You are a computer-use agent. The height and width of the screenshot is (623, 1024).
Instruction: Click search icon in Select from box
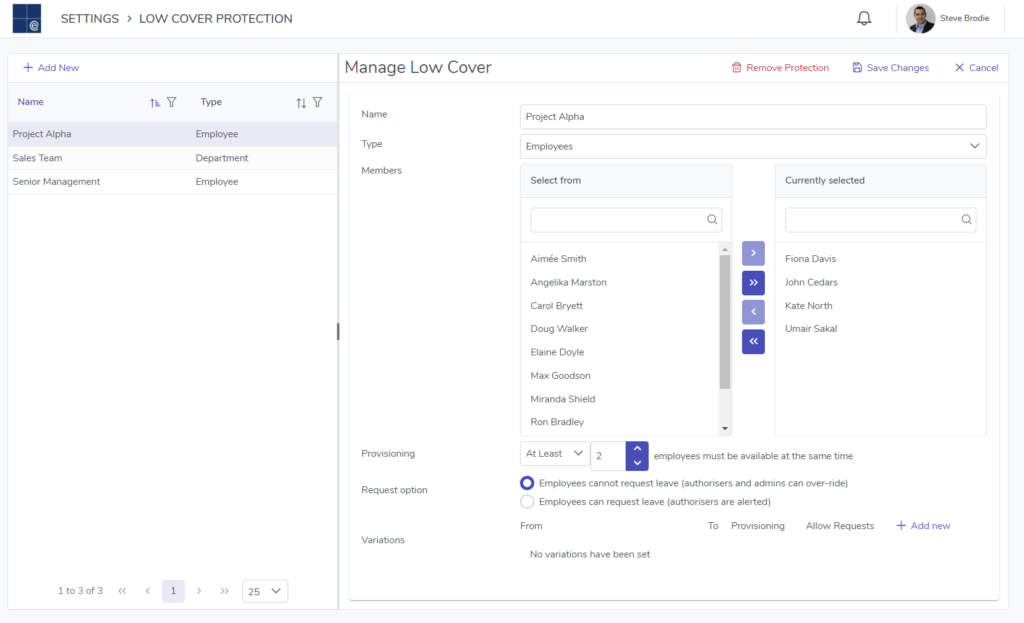(x=712, y=220)
